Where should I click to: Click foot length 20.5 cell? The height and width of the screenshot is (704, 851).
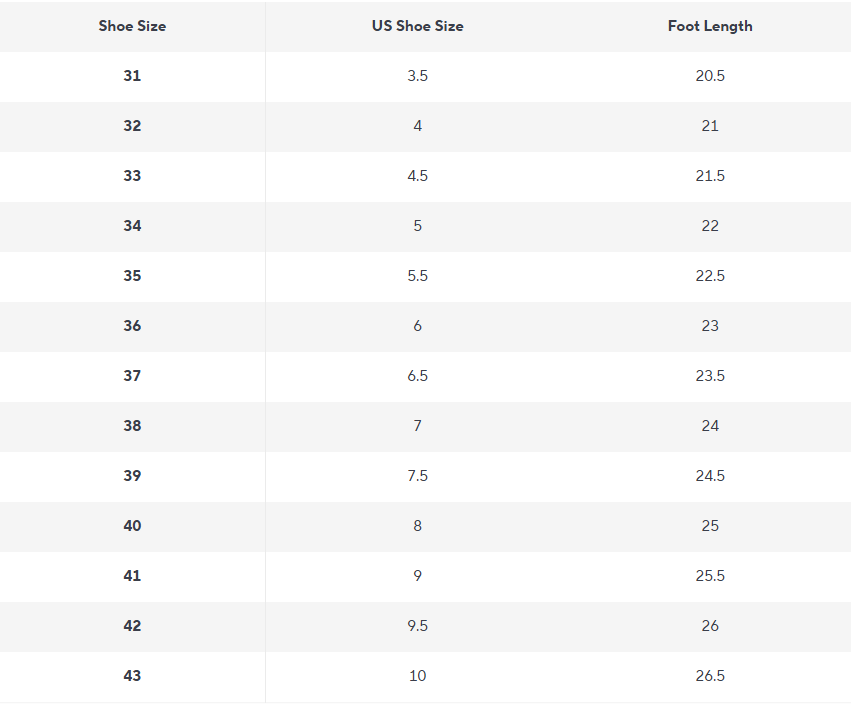tap(710, 76)
